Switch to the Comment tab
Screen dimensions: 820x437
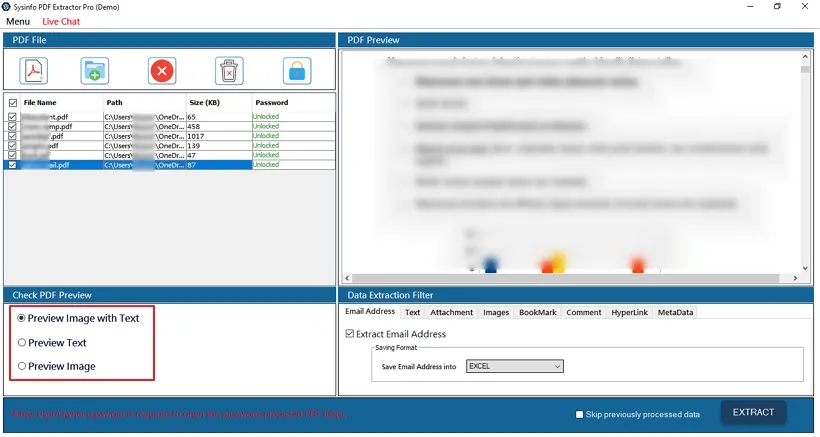pyautogui.click(x=584, y=313)
